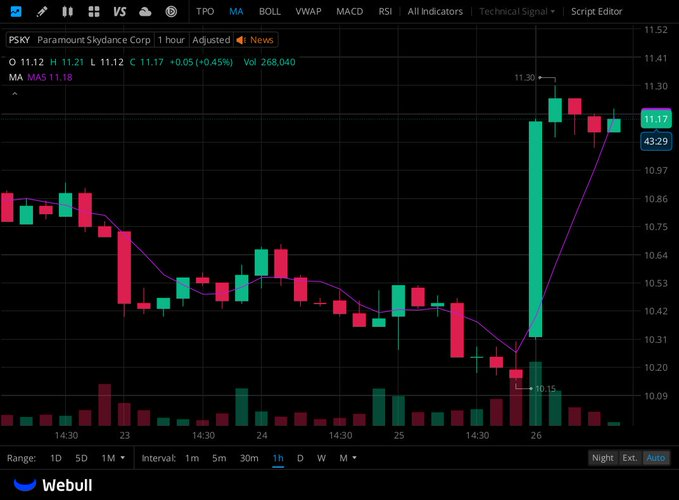Collapse the indicator legend with caret
The height and width of the screenshot is (500, 679).
[15, 94]
